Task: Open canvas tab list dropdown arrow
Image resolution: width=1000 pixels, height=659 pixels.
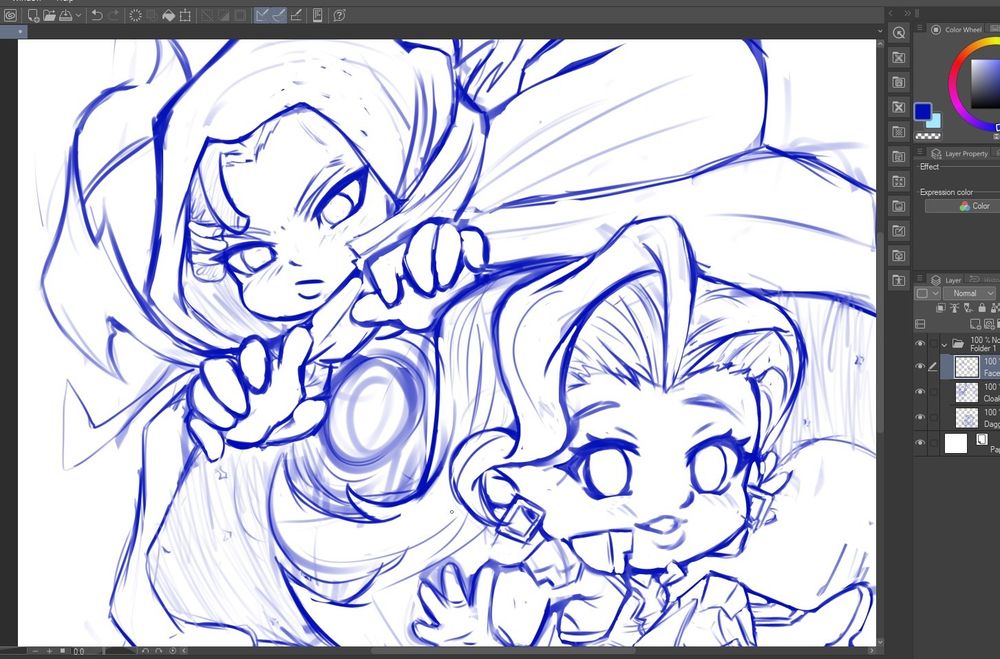Action: 879,30
